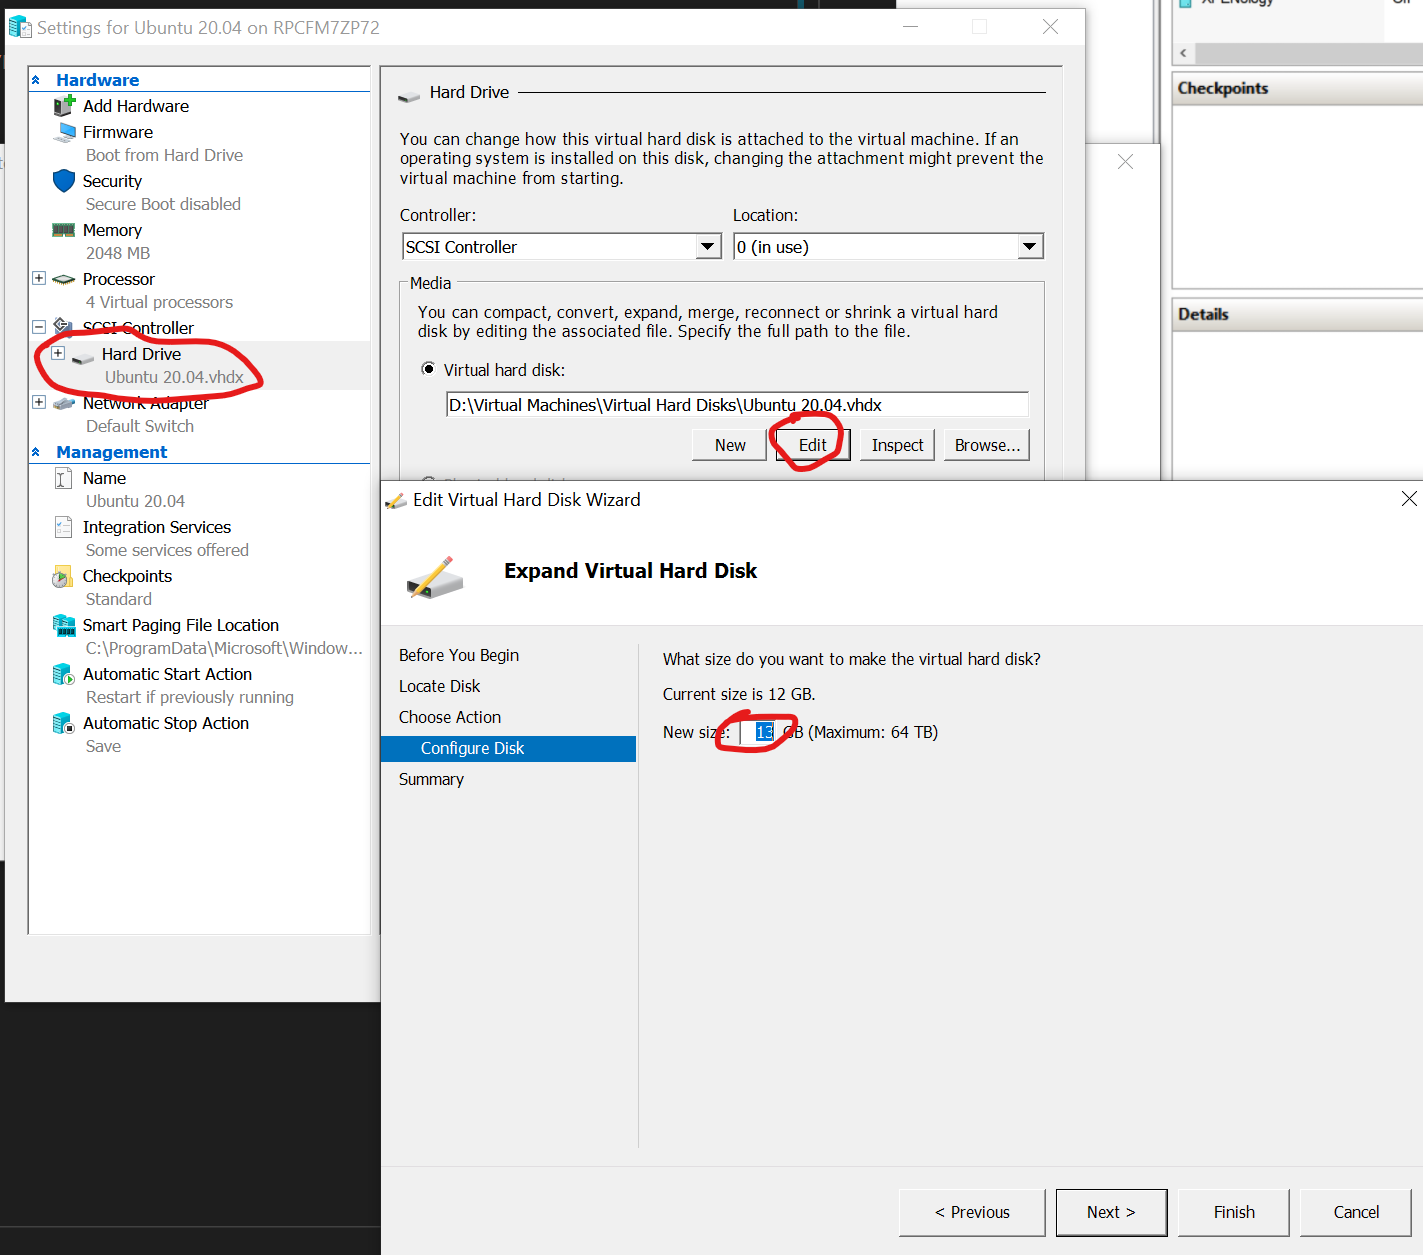Click the Checkpoints icon under Management

coord(61,576)
